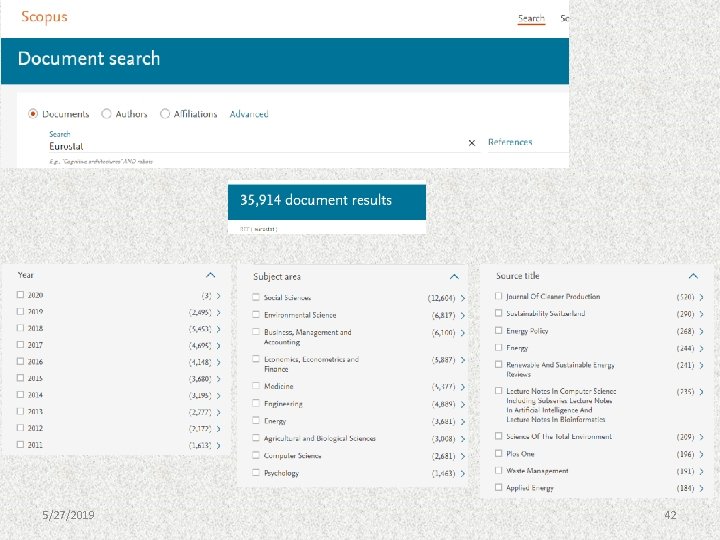This screenshot has width=720, height=540.
Task: Check the Energy subject area checkbox
Action: pos(256,420)
